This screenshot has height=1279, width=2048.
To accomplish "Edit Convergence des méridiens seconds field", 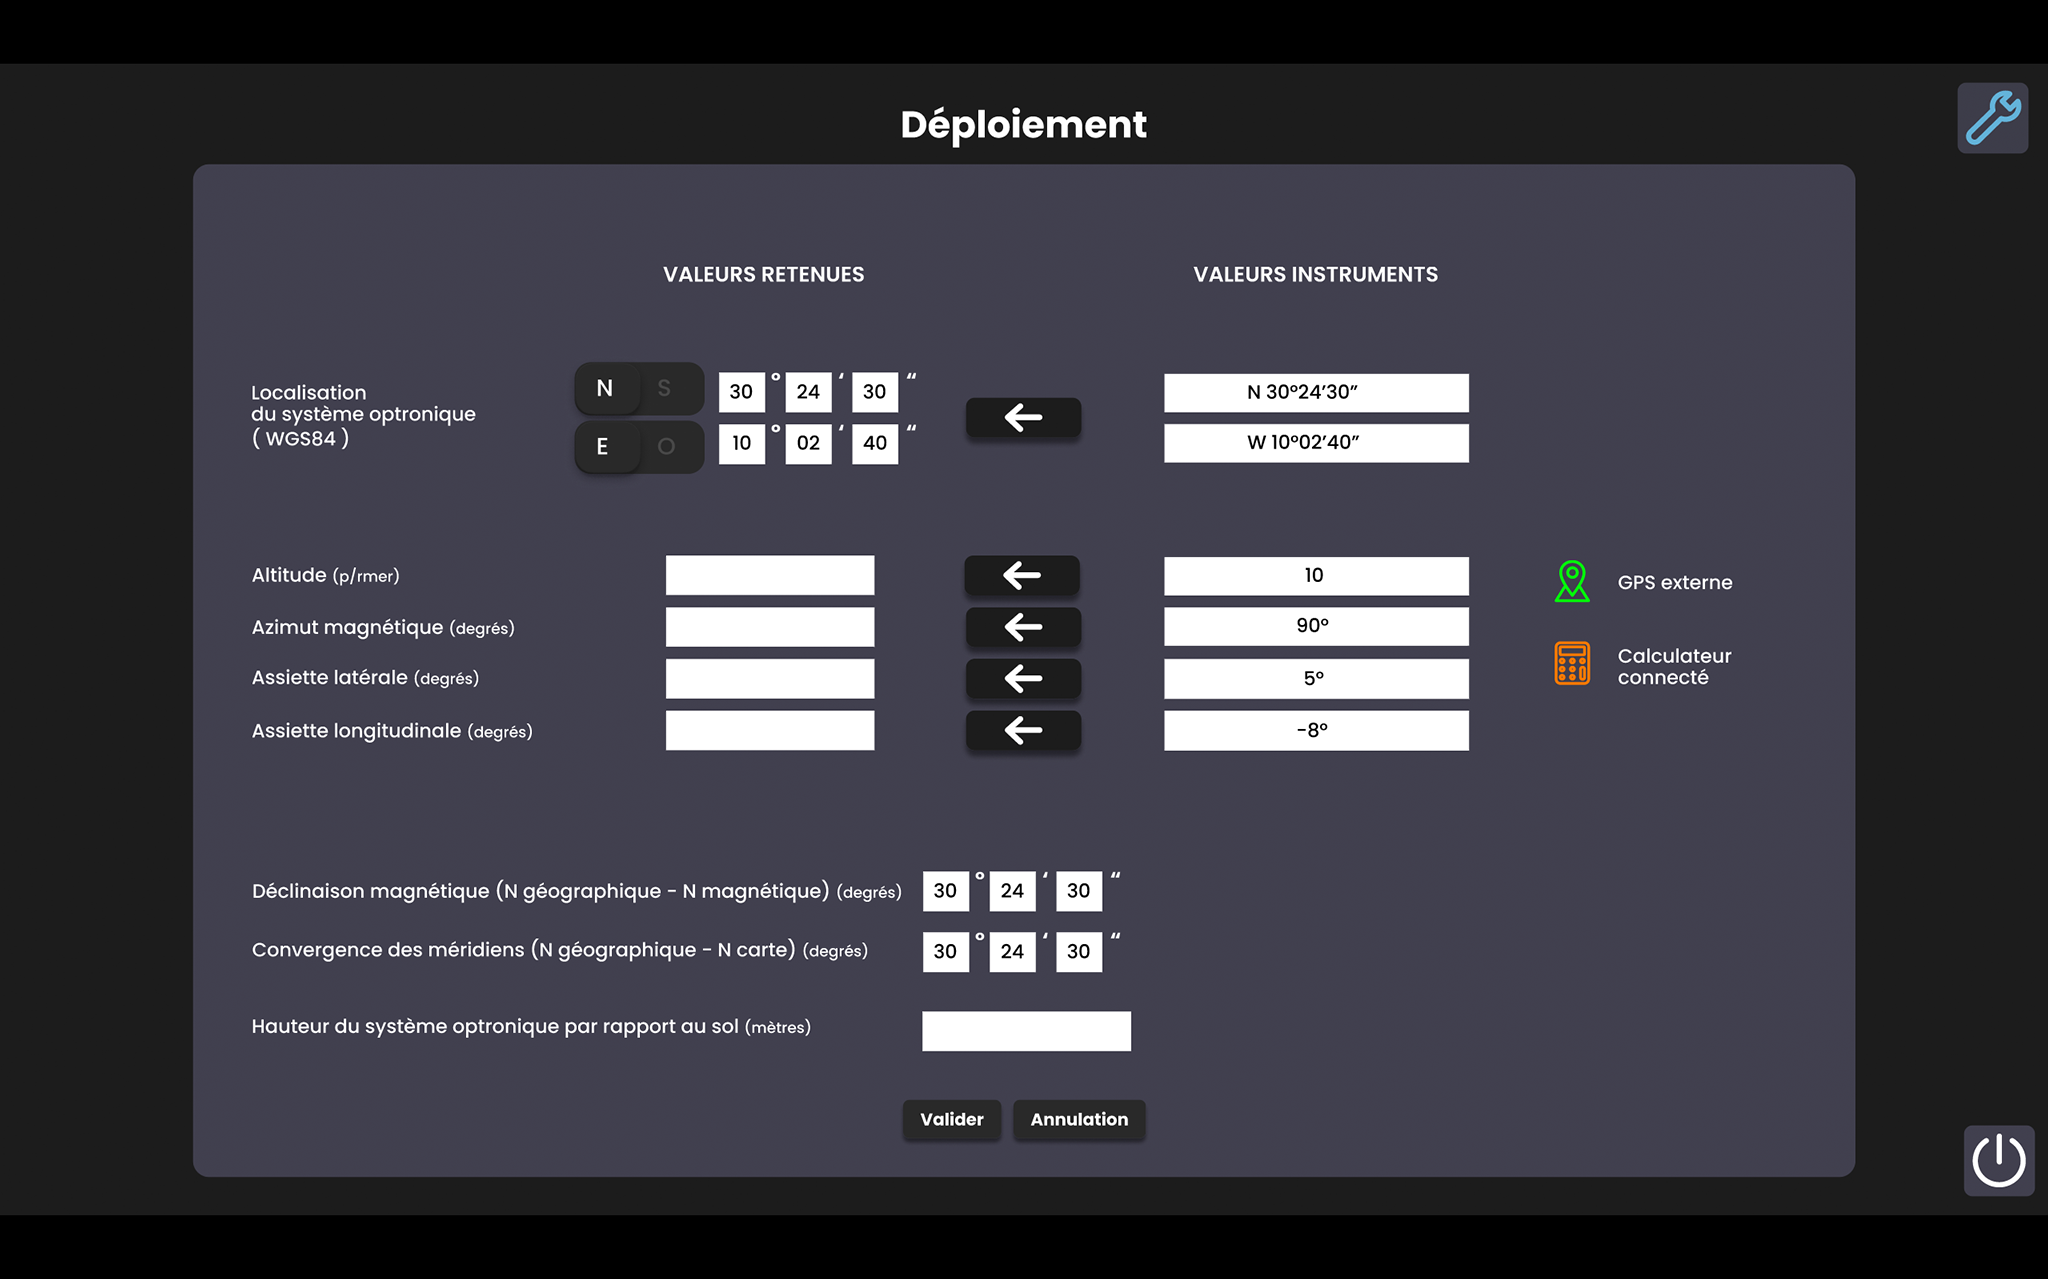I will point(1078,951).
